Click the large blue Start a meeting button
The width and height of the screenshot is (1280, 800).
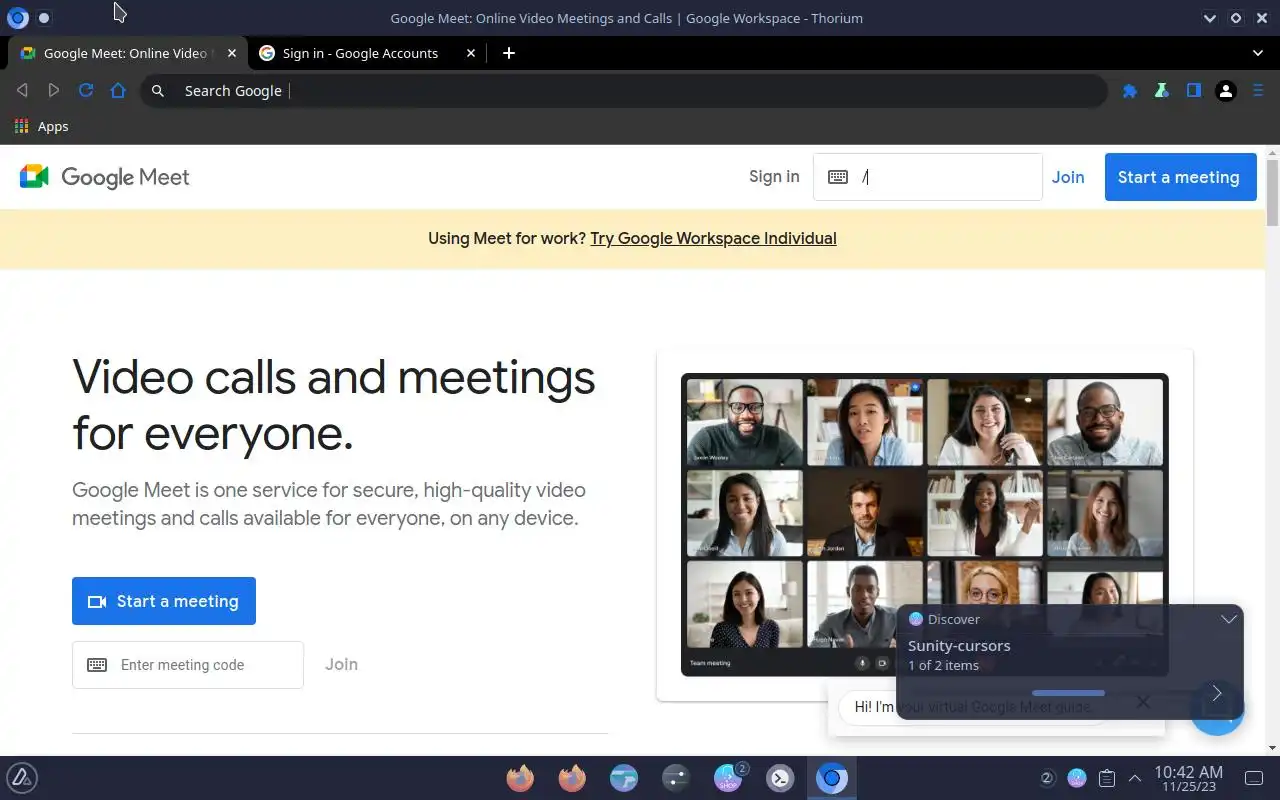click(x=164, y=601)
